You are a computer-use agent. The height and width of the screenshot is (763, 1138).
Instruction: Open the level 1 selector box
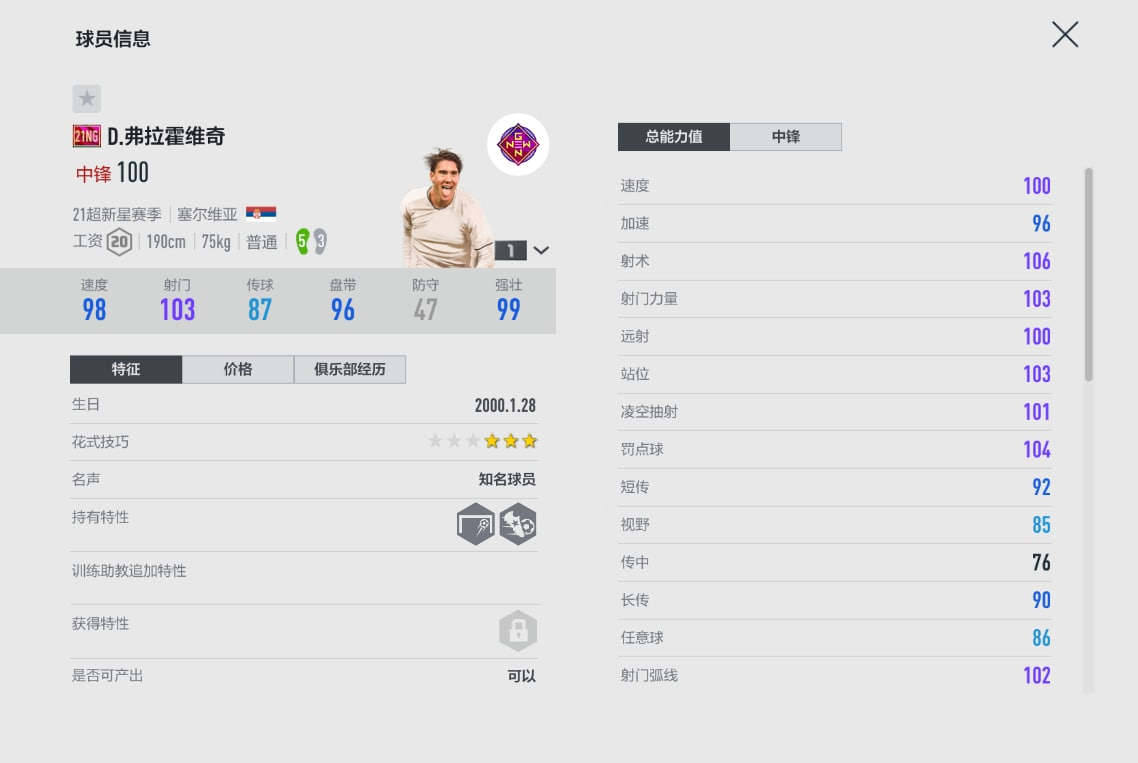[x=510, y=250]
